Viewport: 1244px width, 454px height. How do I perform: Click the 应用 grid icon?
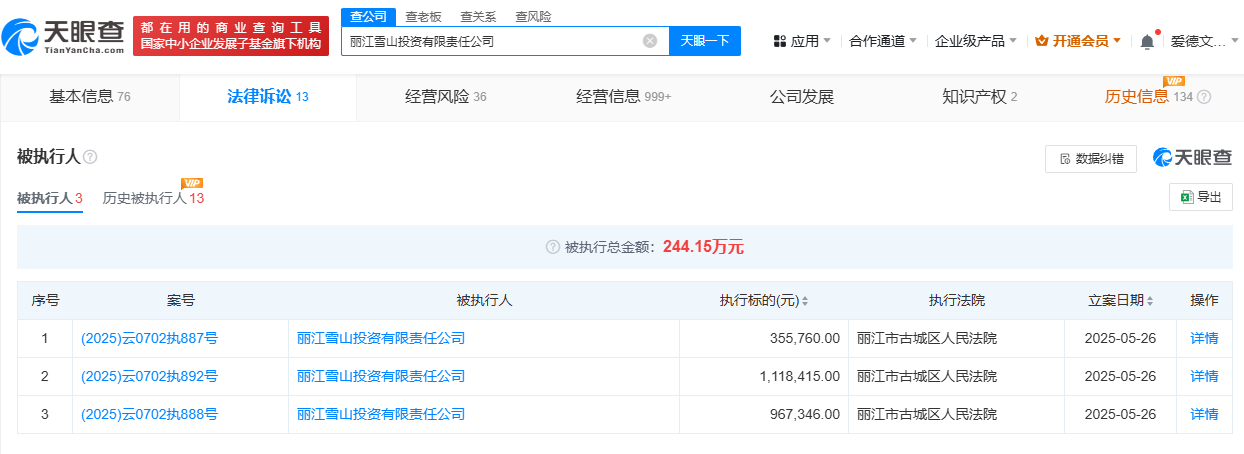779,41
